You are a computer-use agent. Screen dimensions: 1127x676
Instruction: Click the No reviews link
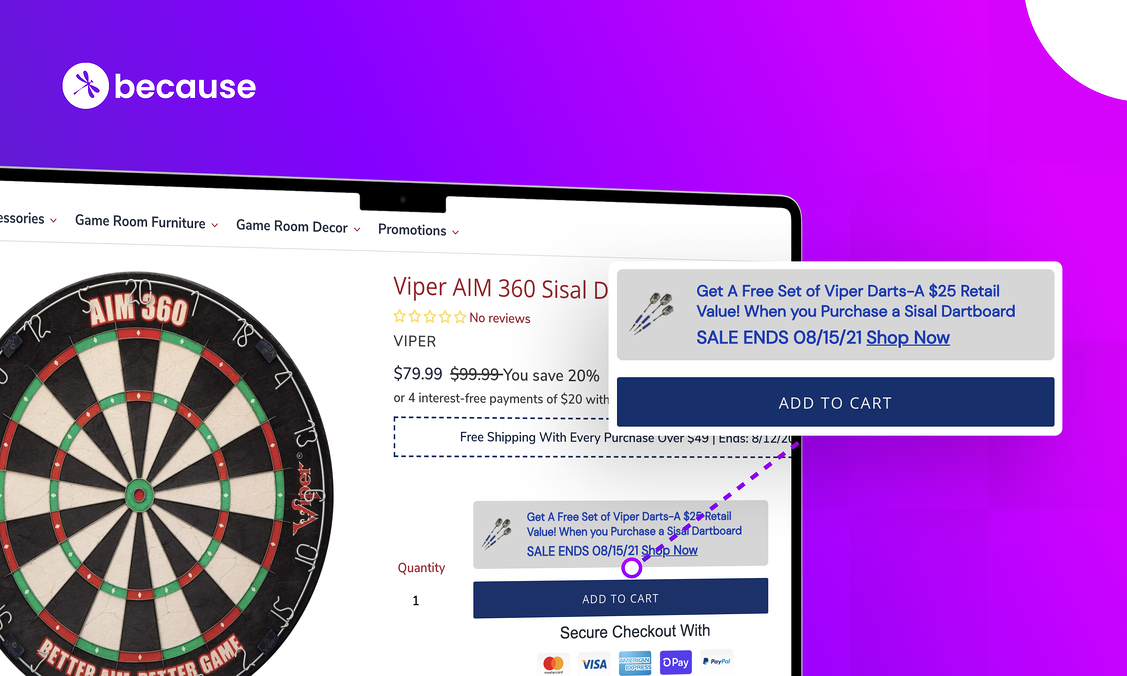(500, 318)
